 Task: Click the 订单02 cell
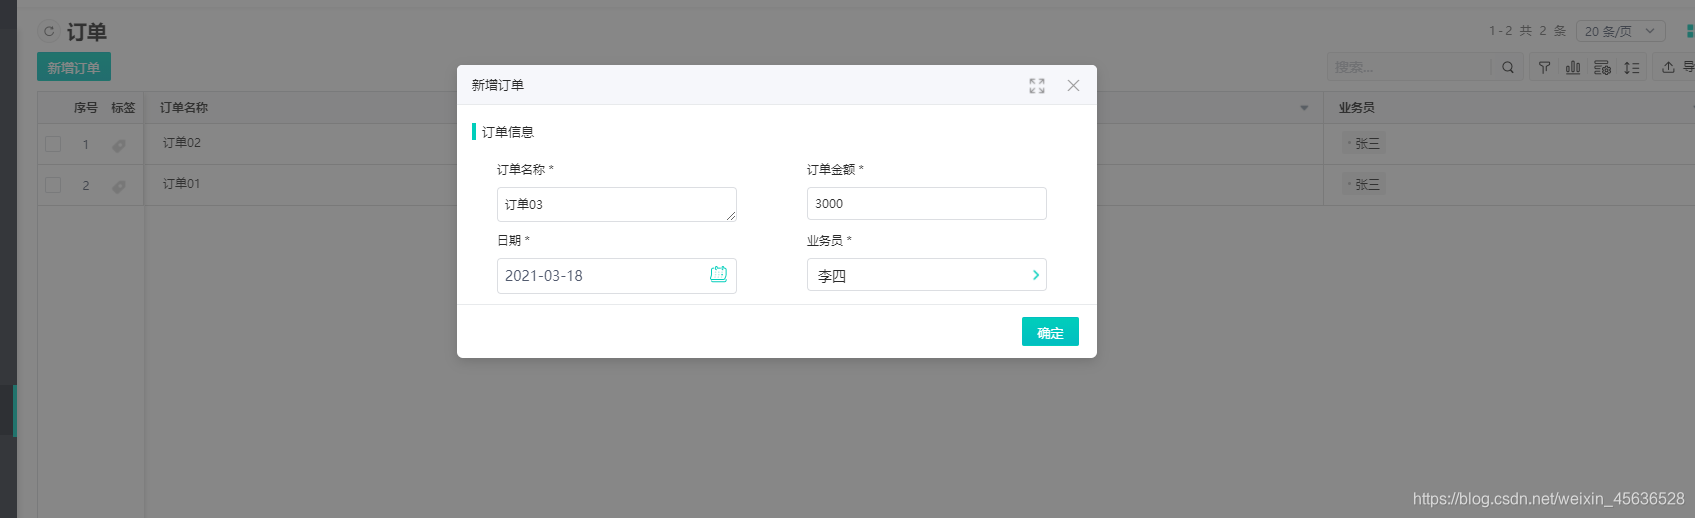click(182, 143)
